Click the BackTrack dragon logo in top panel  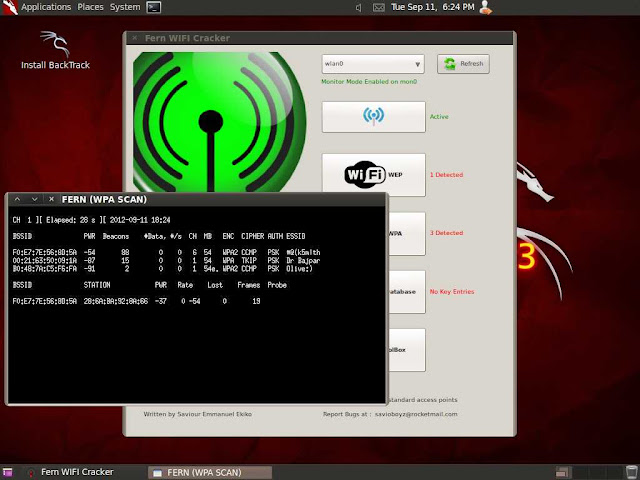[x=9, y=7]
